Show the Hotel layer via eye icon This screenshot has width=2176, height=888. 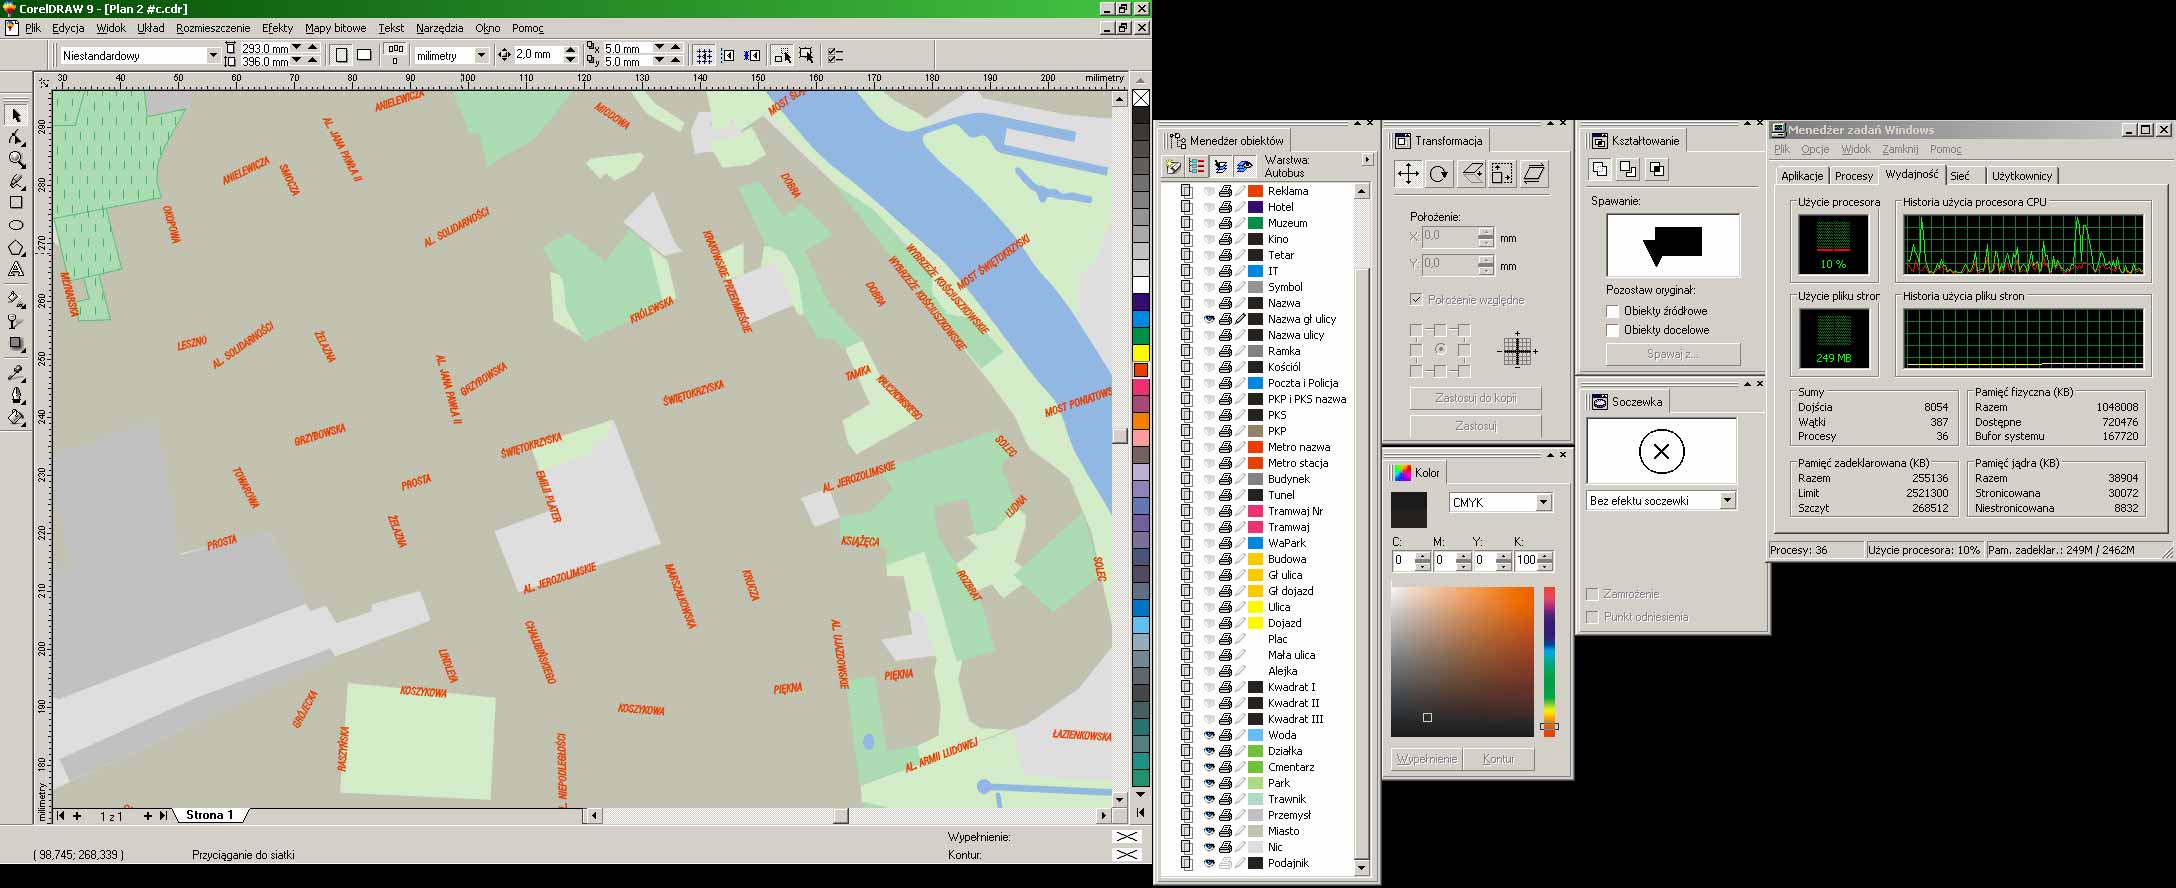(x=1208, y=207)
